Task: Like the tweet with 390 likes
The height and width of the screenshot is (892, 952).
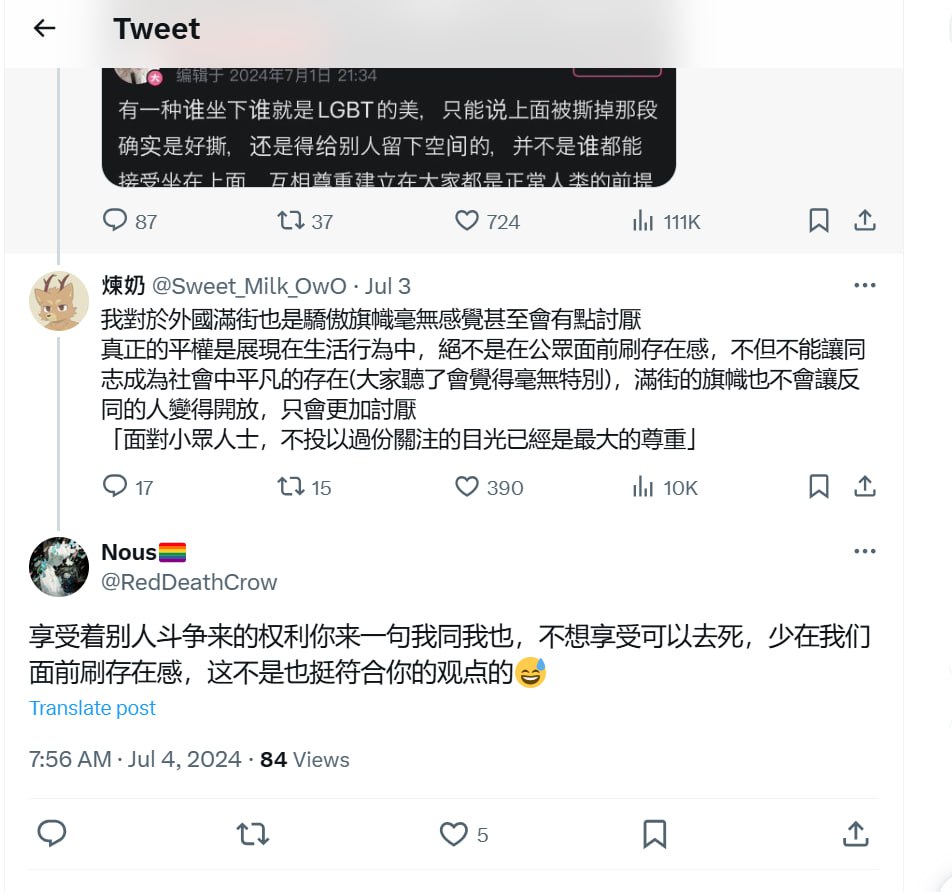Action: 489,487
